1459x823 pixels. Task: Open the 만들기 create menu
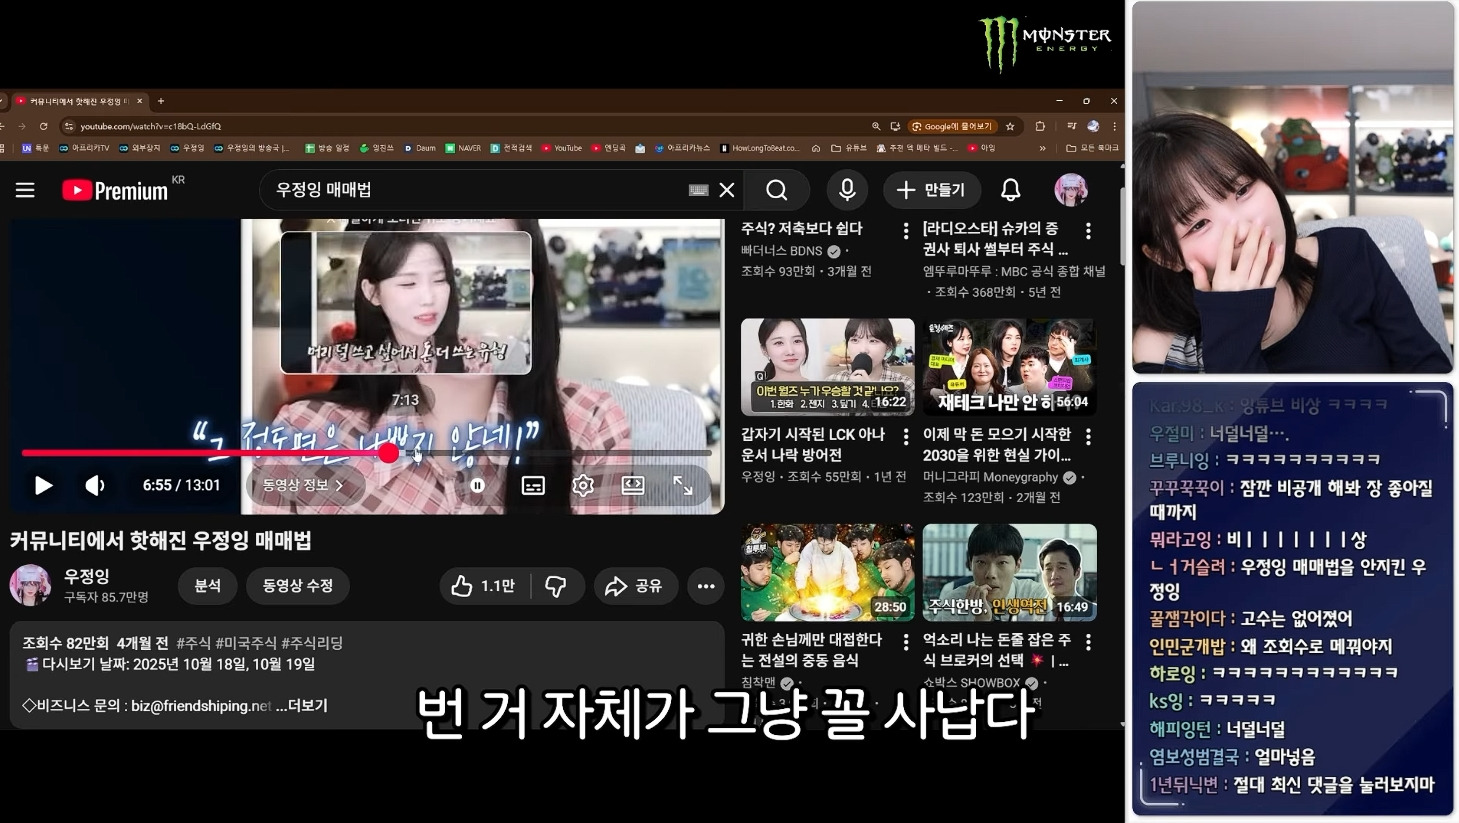tap(931, 190)
